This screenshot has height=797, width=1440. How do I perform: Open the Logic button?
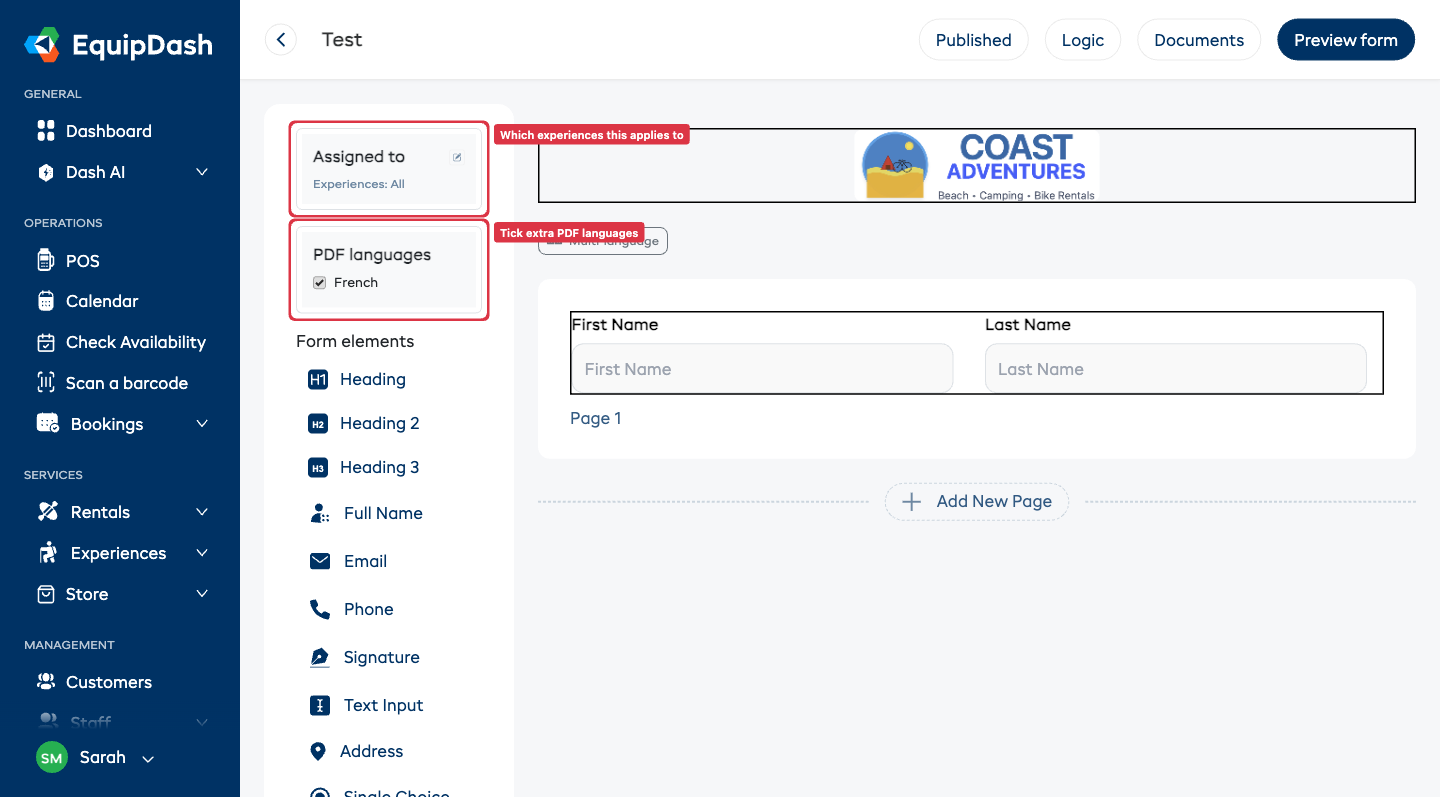pos(1083,40)
